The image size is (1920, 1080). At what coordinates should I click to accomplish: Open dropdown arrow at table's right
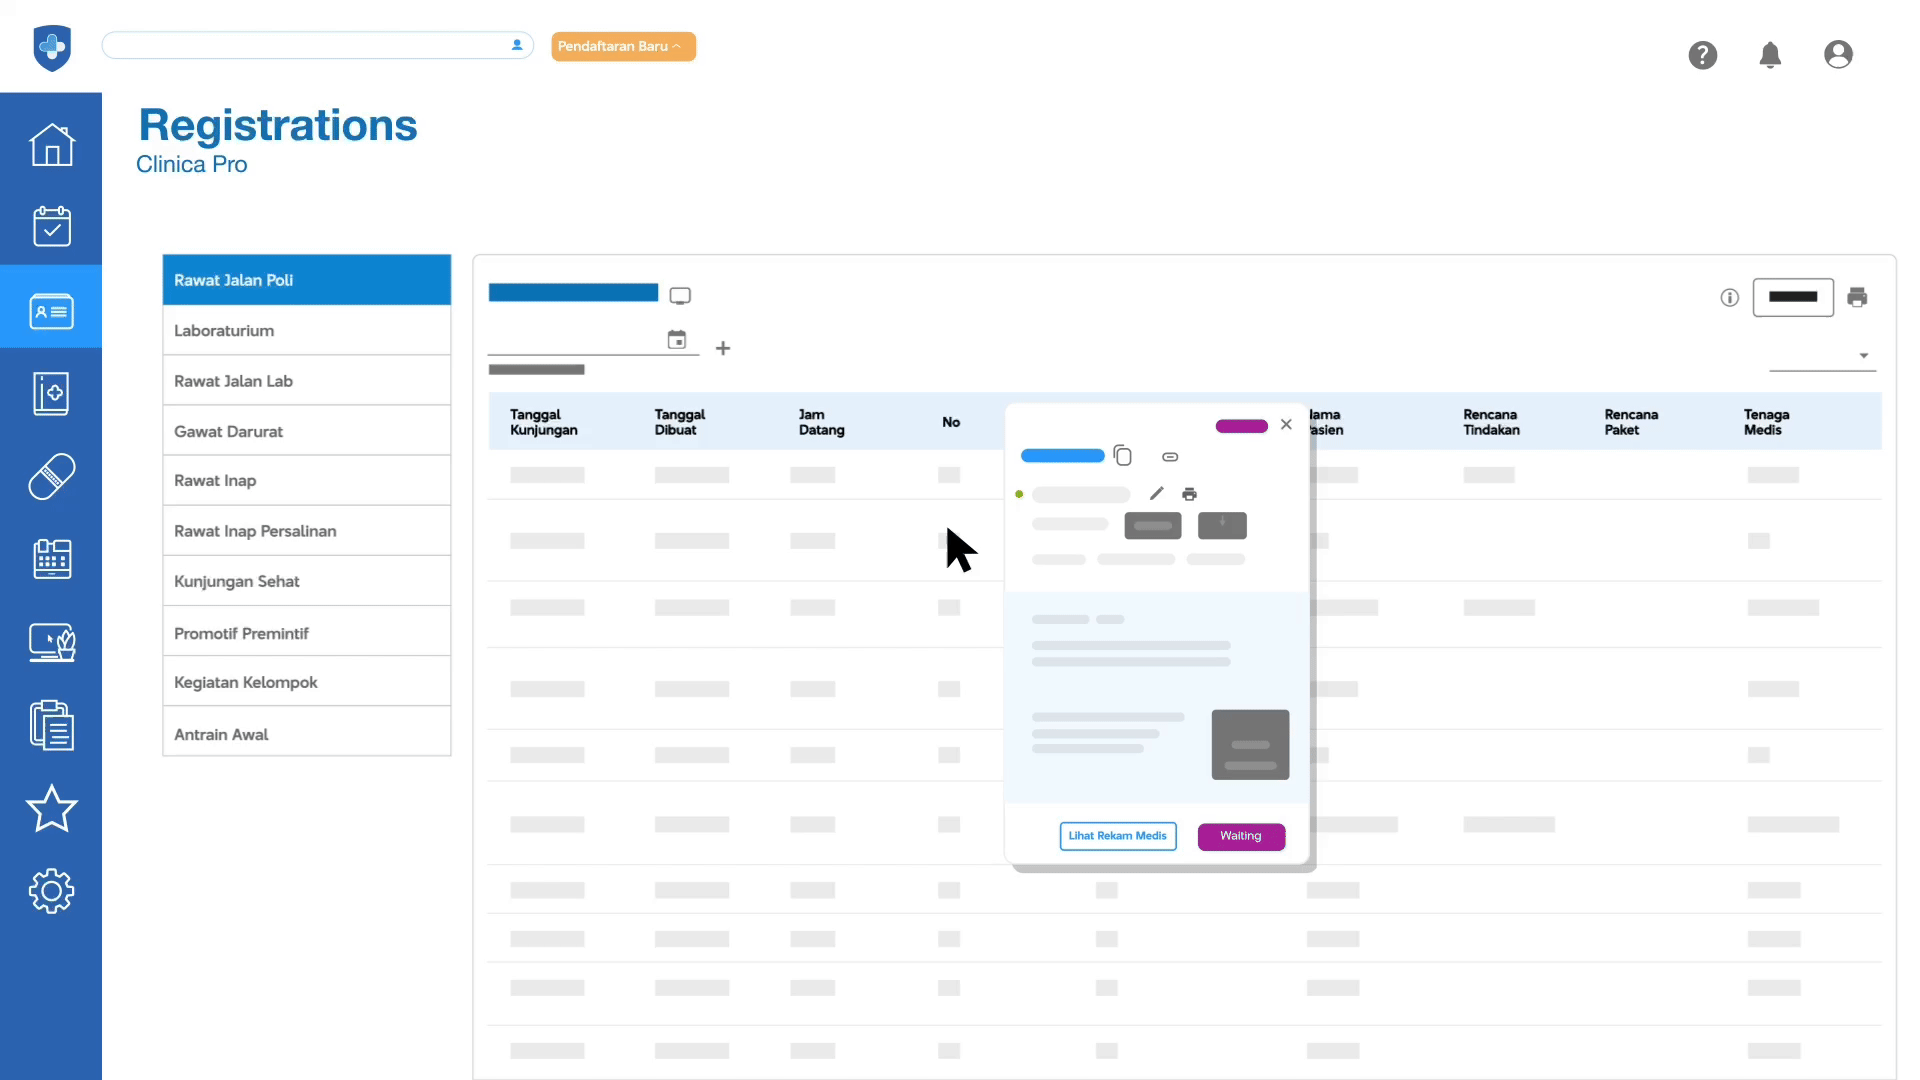pos(1863,356)
